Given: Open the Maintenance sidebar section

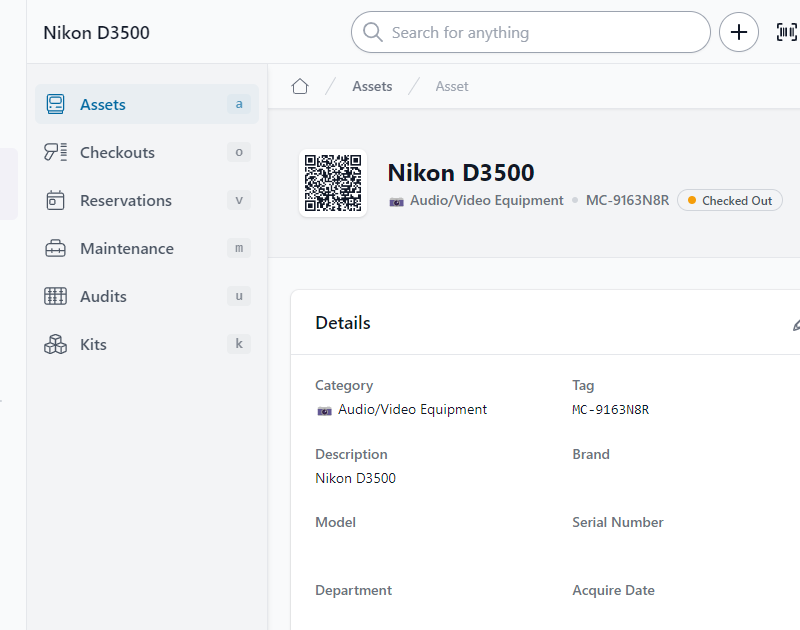Looking at the screenshot, I should (147, 248).
